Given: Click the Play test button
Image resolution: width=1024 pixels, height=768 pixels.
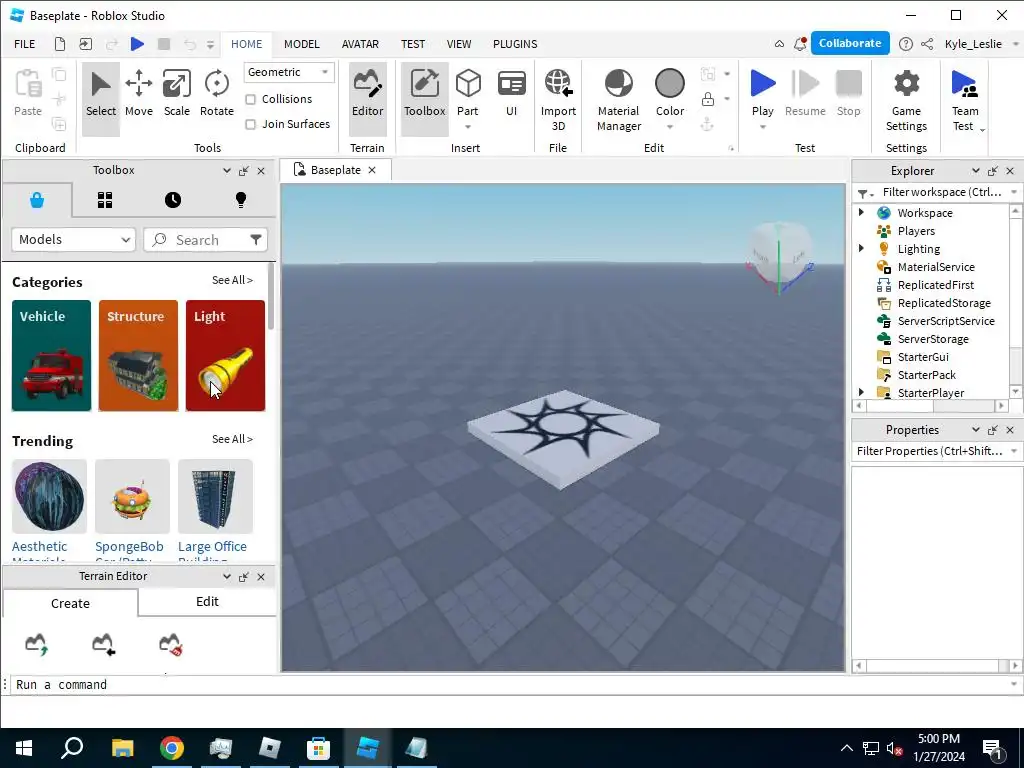Looking at the screenshot, I should 762,91.
